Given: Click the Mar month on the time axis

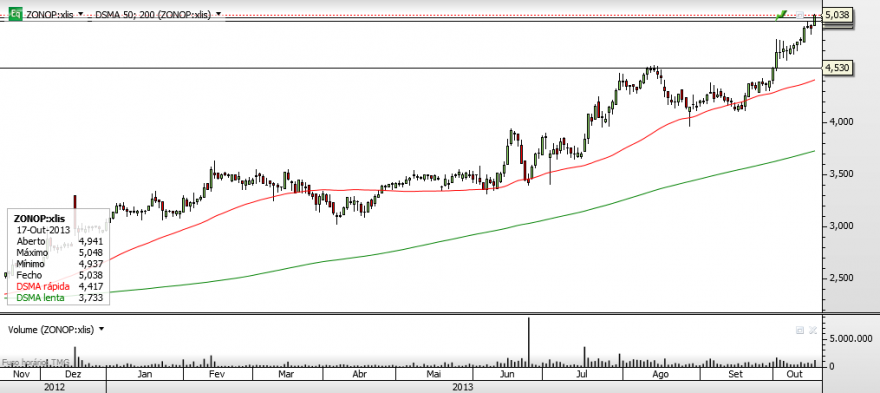Looking at the screenshot, I should (287, 374).
